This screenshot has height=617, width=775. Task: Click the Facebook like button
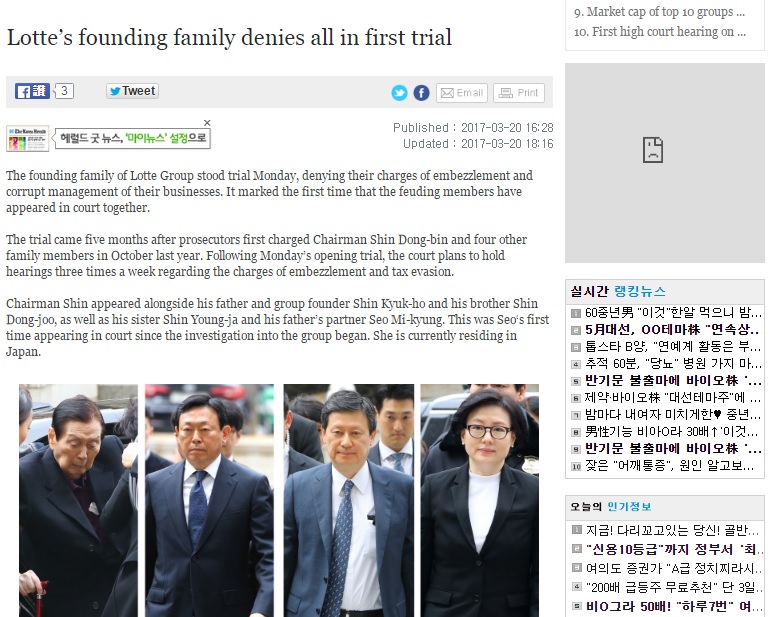32,91
